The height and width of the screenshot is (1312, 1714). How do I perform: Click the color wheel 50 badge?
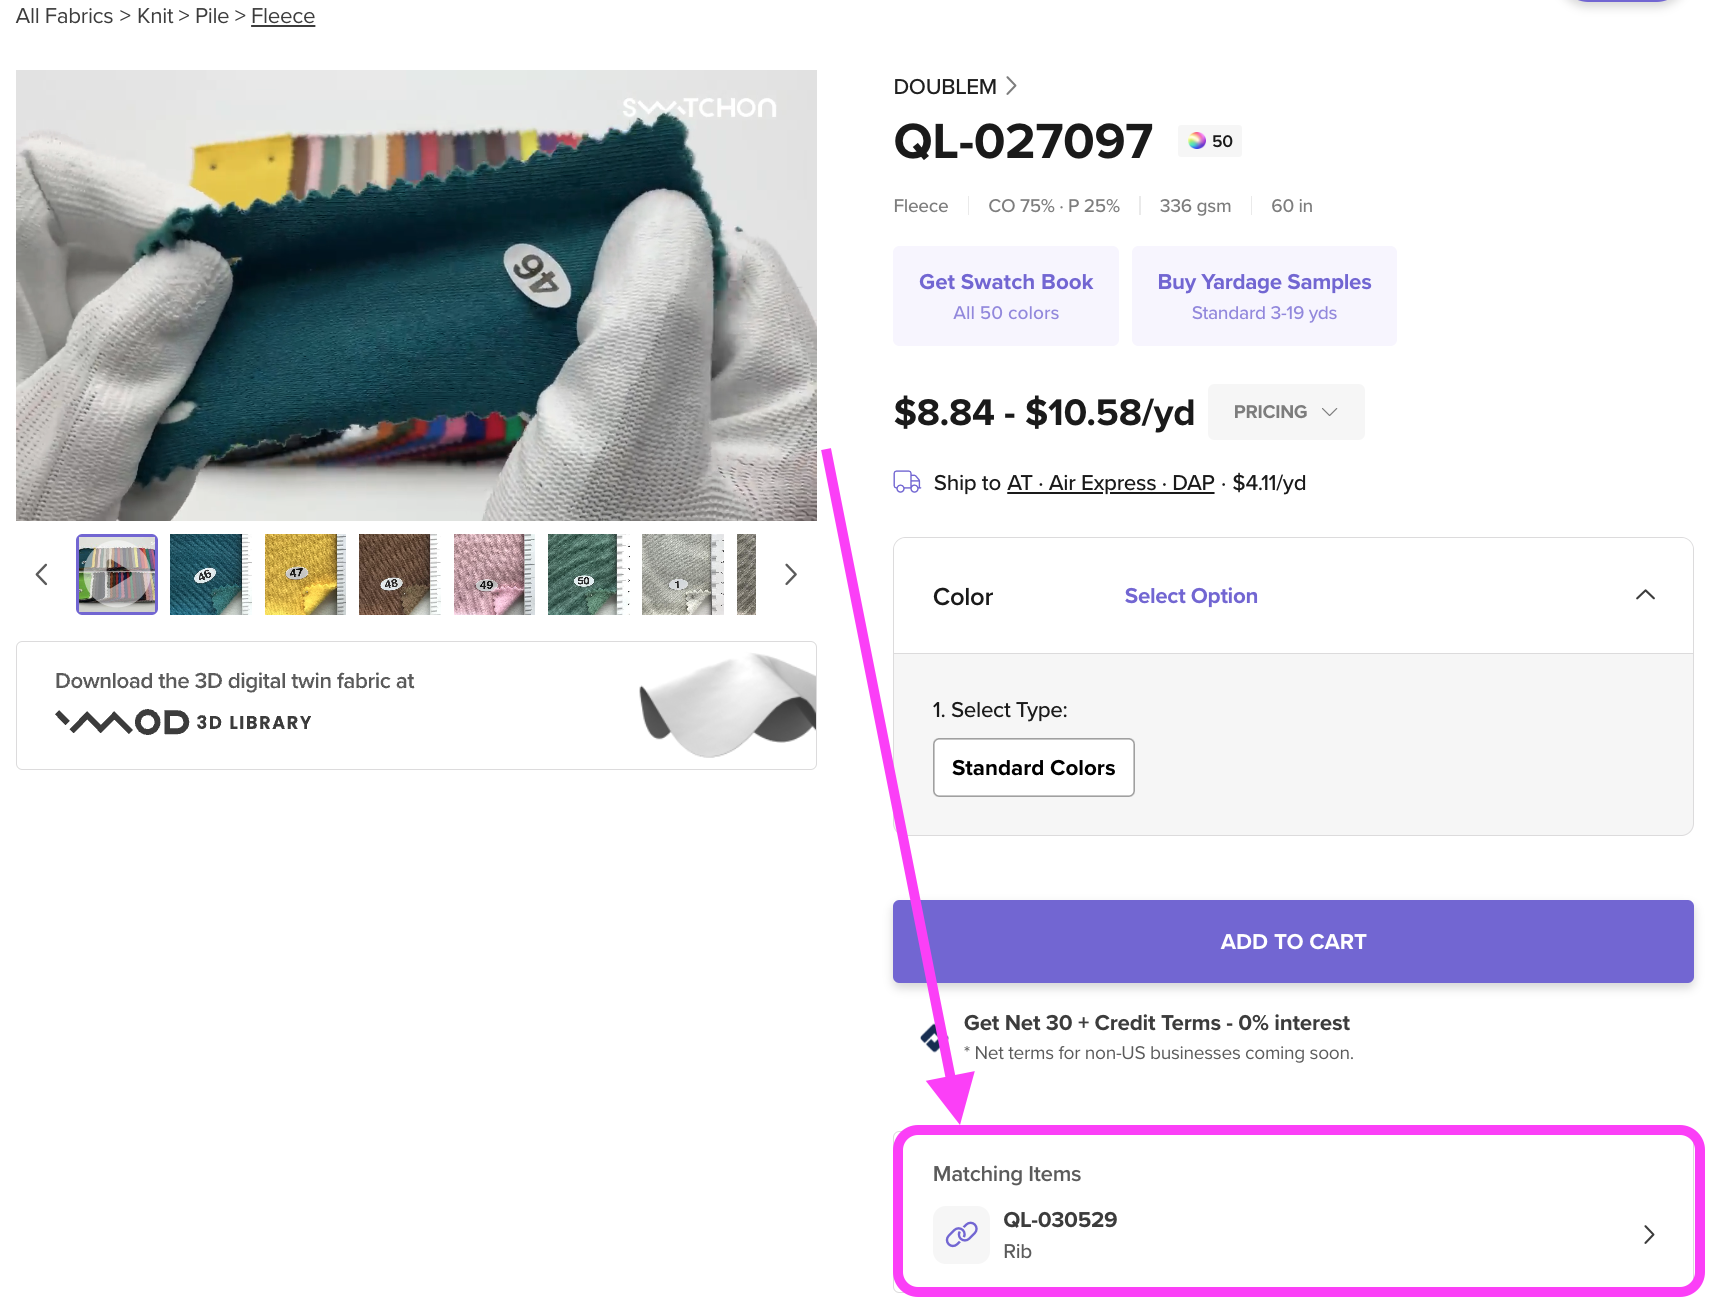pyautogui.click(x=1210, y=141)
